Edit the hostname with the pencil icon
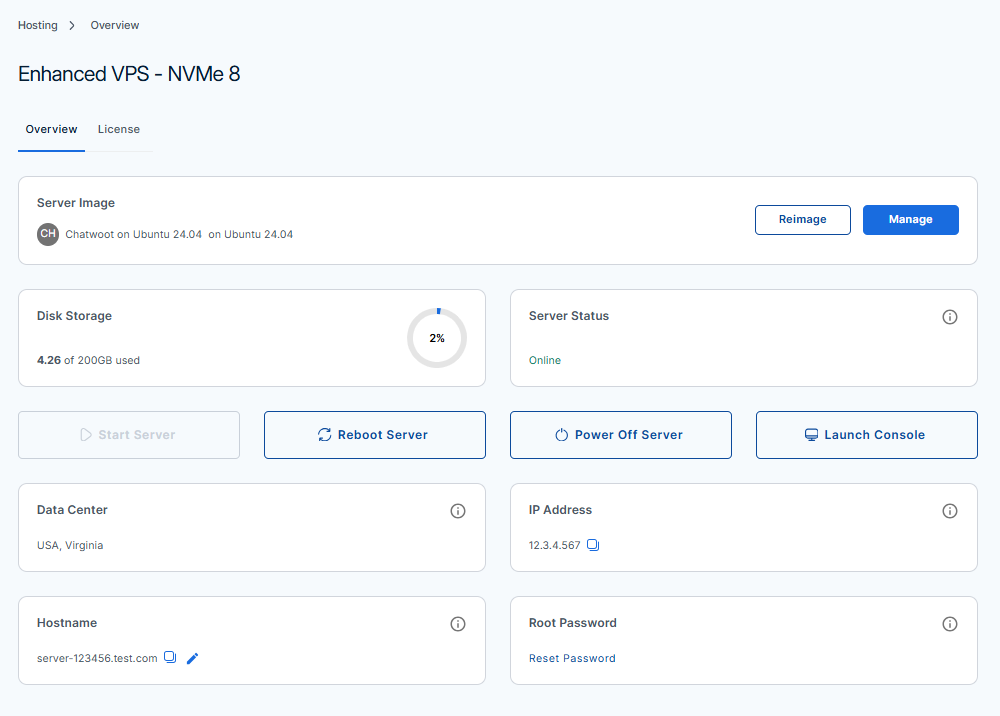 (193, 658)
